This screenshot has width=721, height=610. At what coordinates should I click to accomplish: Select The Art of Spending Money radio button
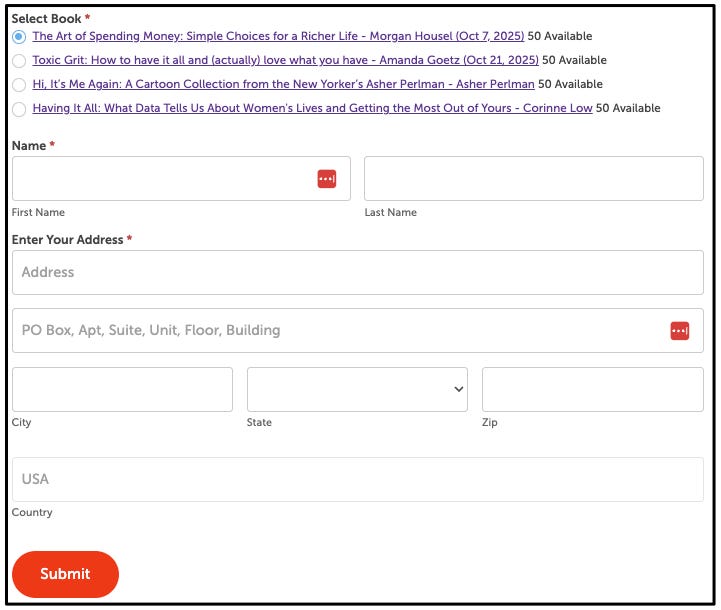(x=19, y=36)
